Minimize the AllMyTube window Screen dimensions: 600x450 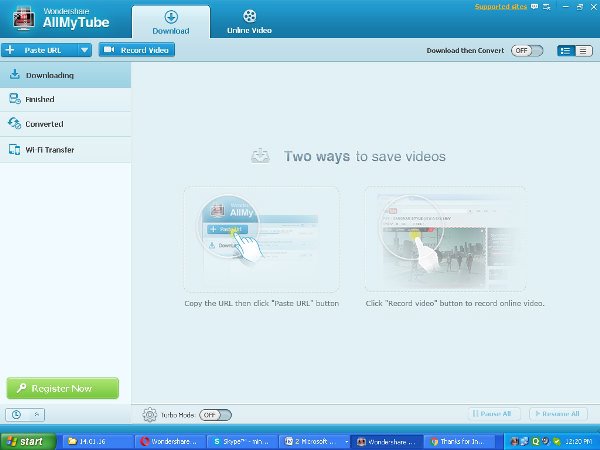(566, 7)
